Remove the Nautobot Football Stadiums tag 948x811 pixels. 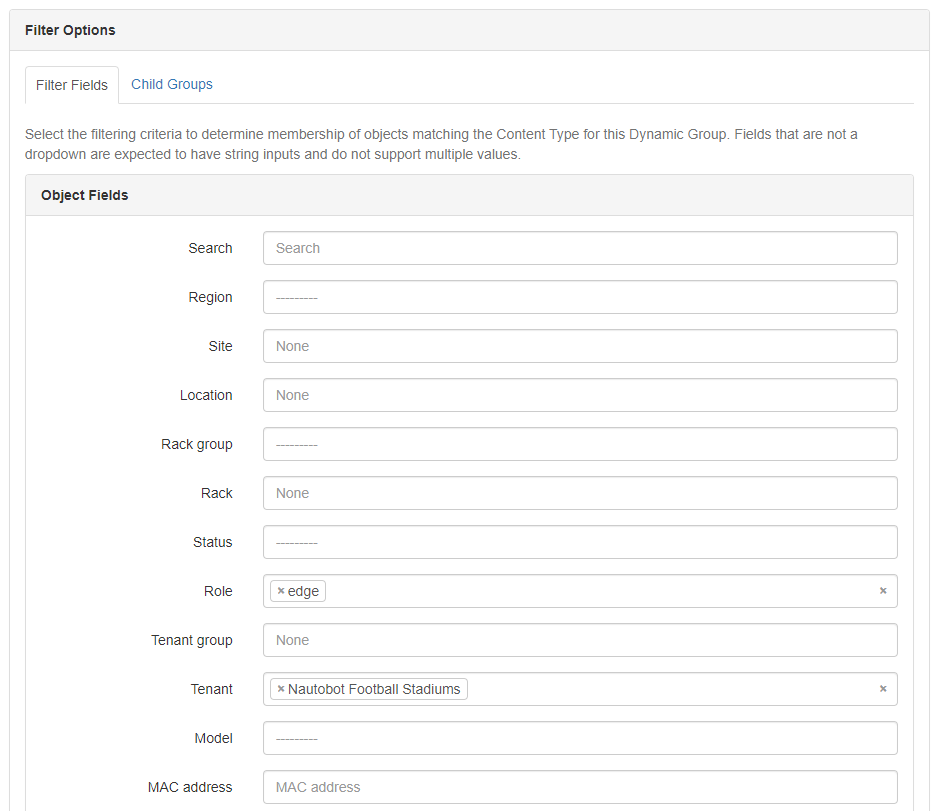point(281,689)
